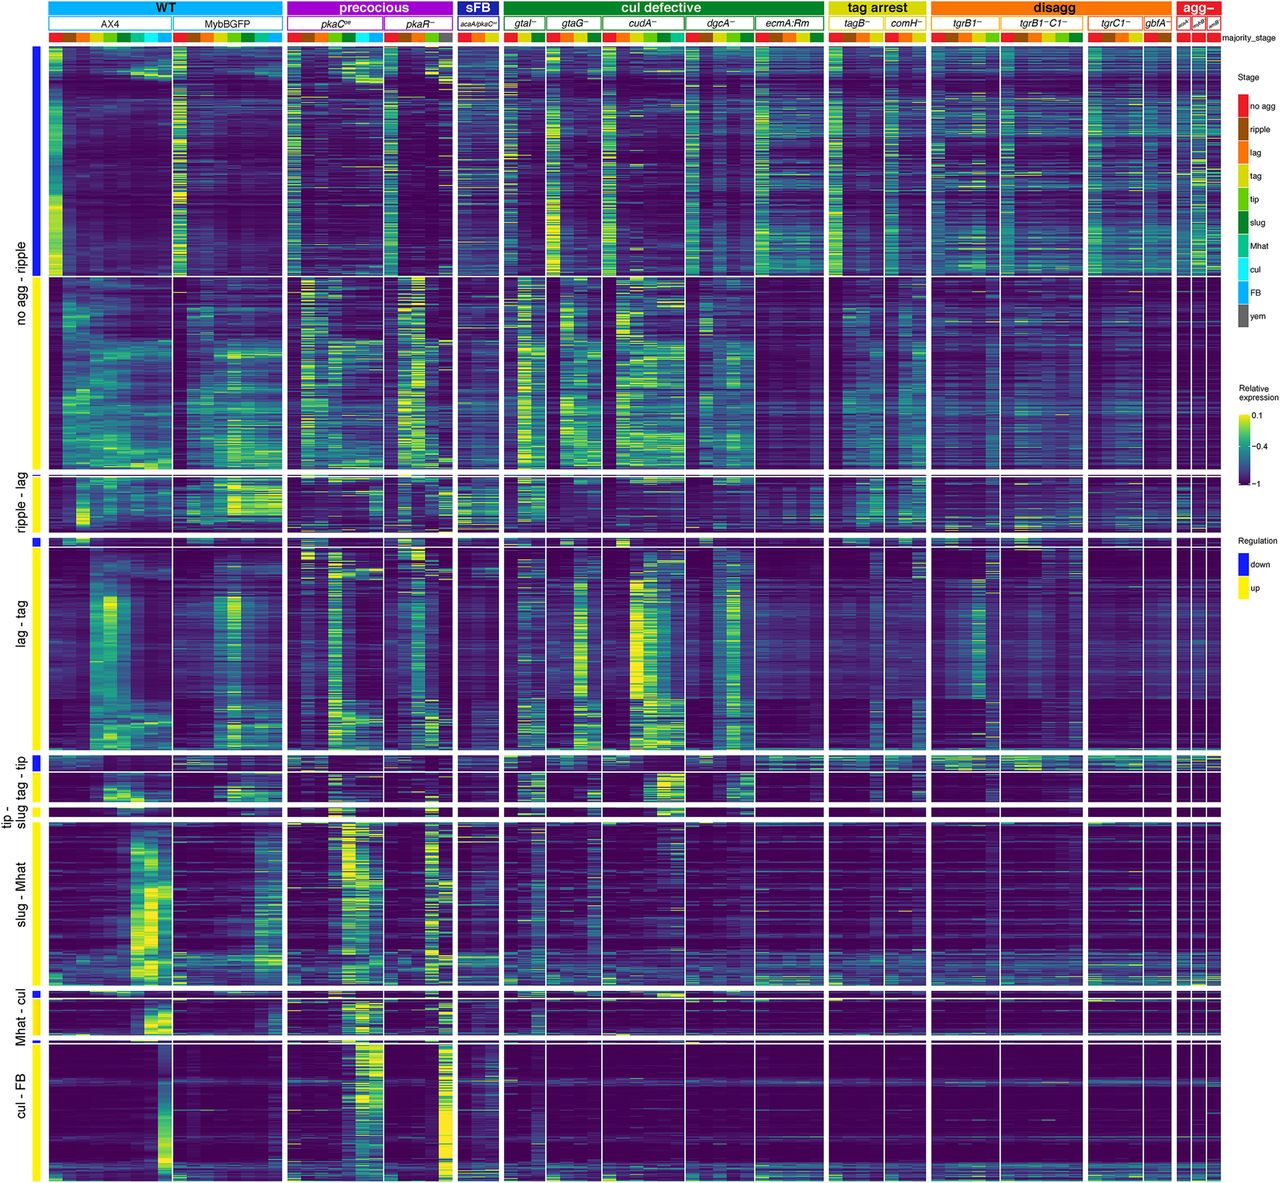Open the 'precocious' group header
The image size is (1280, 1183).
tap(369, 8)
